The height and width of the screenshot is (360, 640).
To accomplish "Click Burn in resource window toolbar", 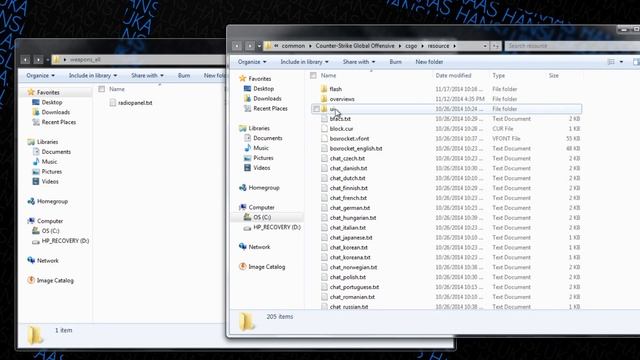I will (x=395, y=62).
